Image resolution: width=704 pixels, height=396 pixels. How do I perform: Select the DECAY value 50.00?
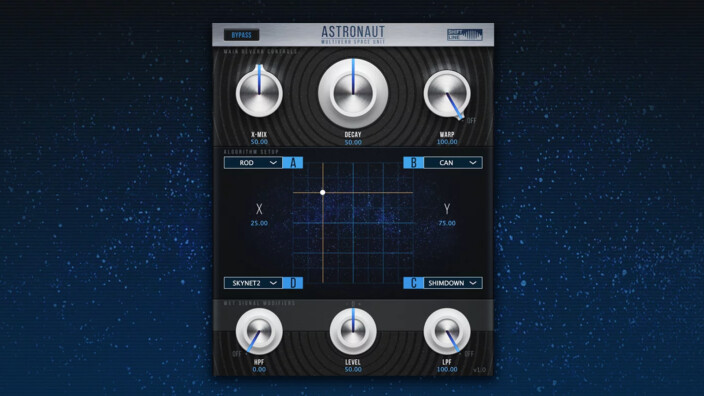coord(353,142)
